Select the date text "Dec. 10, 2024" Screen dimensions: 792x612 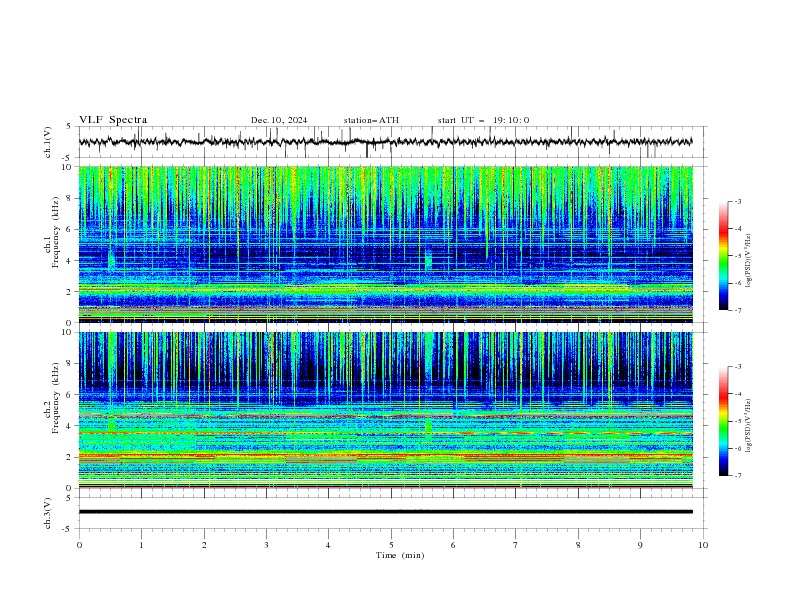pyautogui.click(x=279, y=120)
